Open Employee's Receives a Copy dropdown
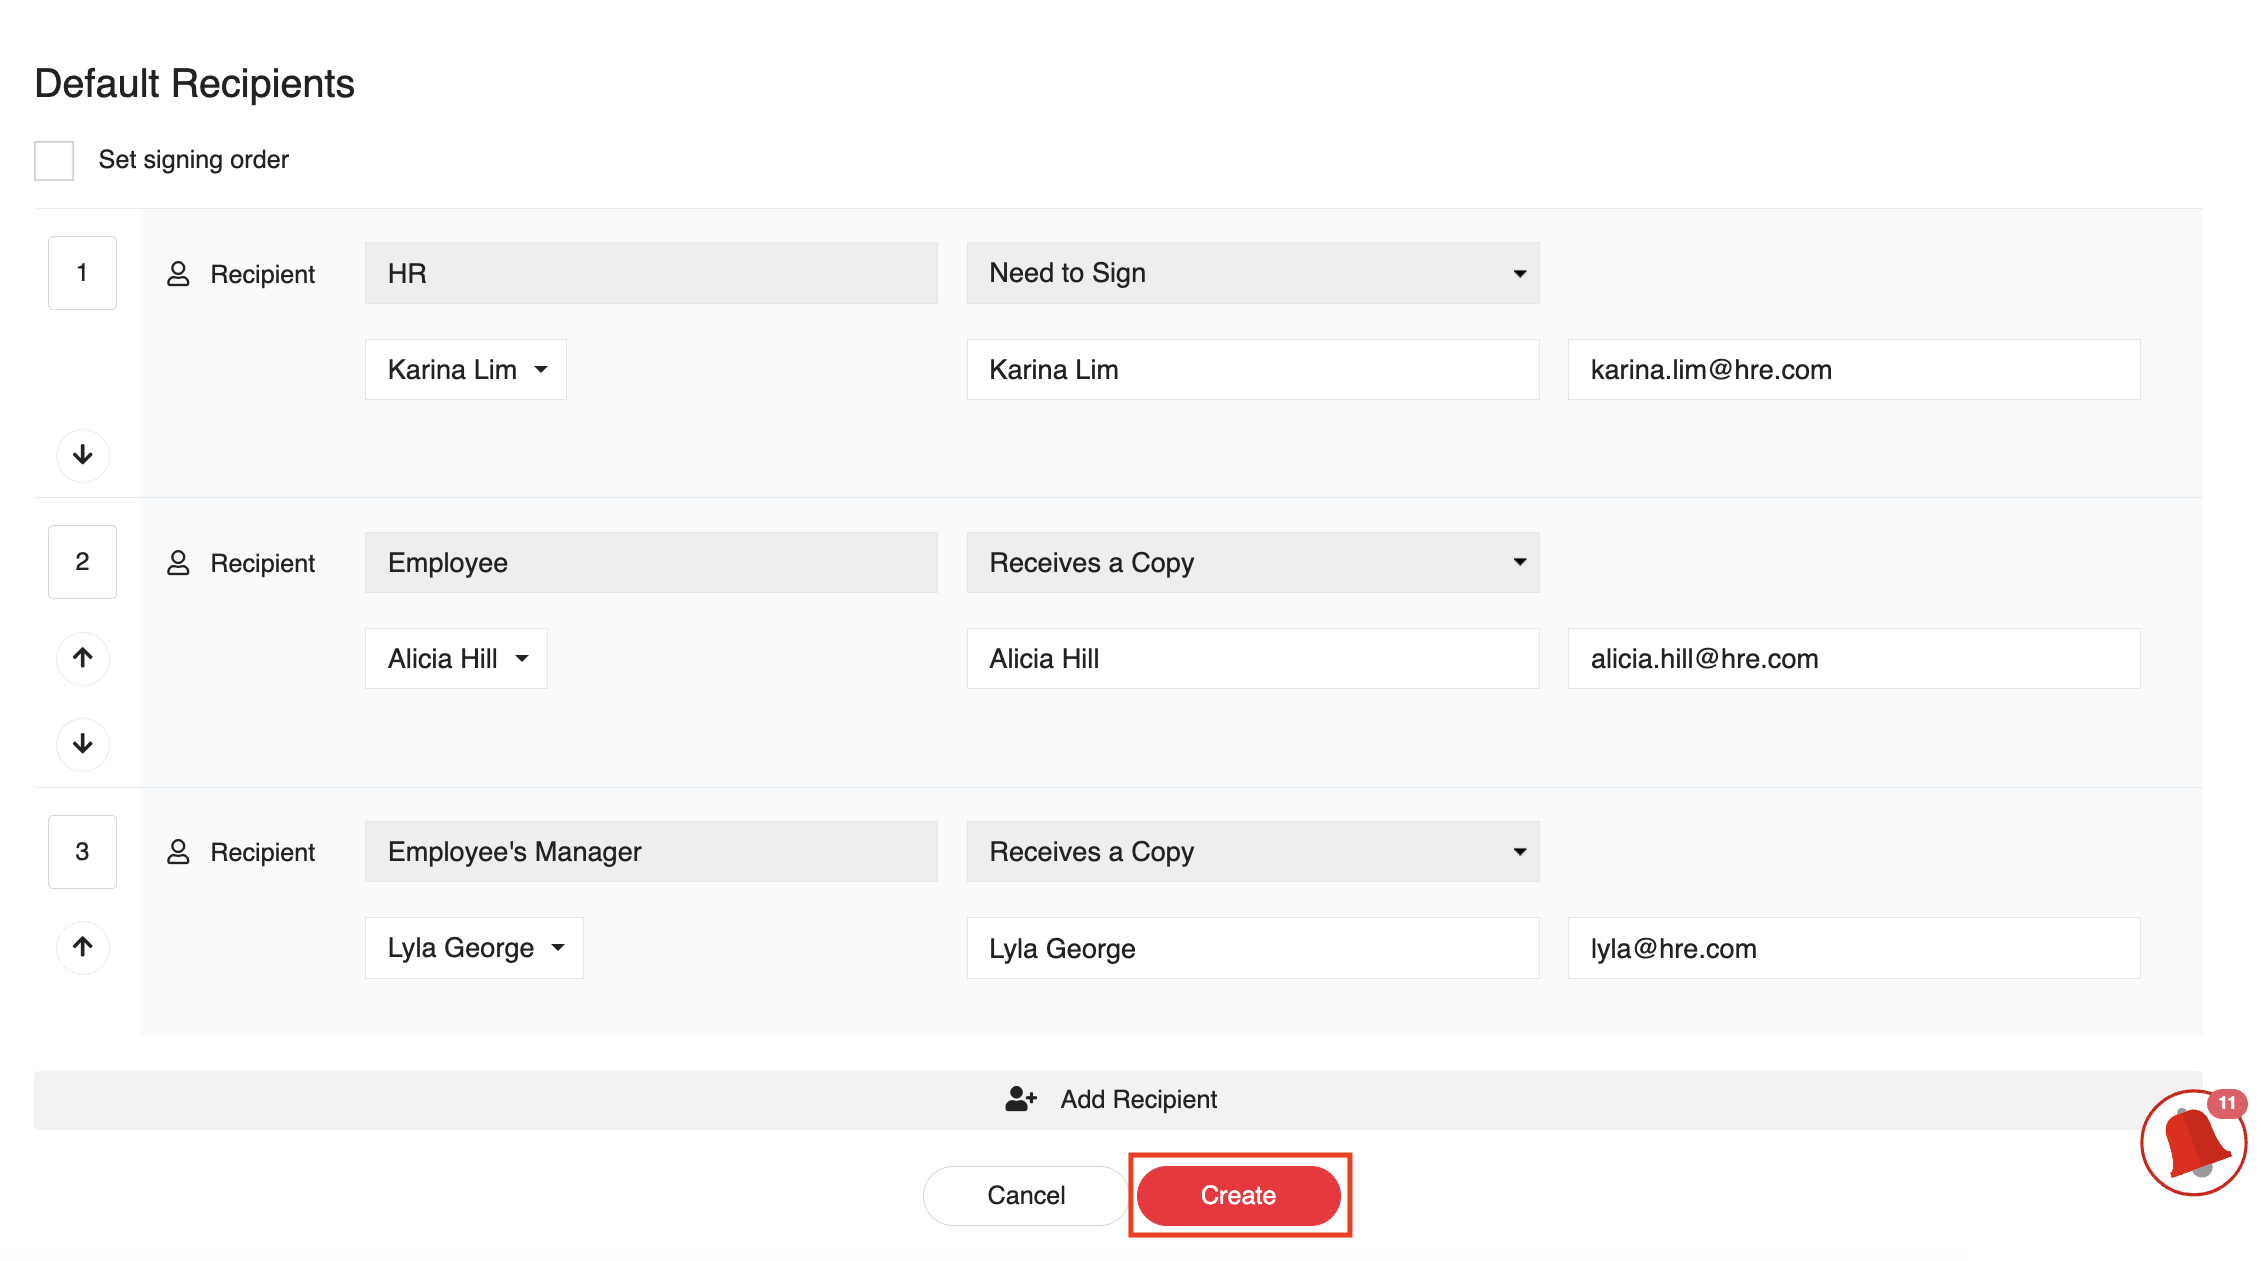Image resolution: width=2267 pixels, height=1261 pixels. point(1252,563)
